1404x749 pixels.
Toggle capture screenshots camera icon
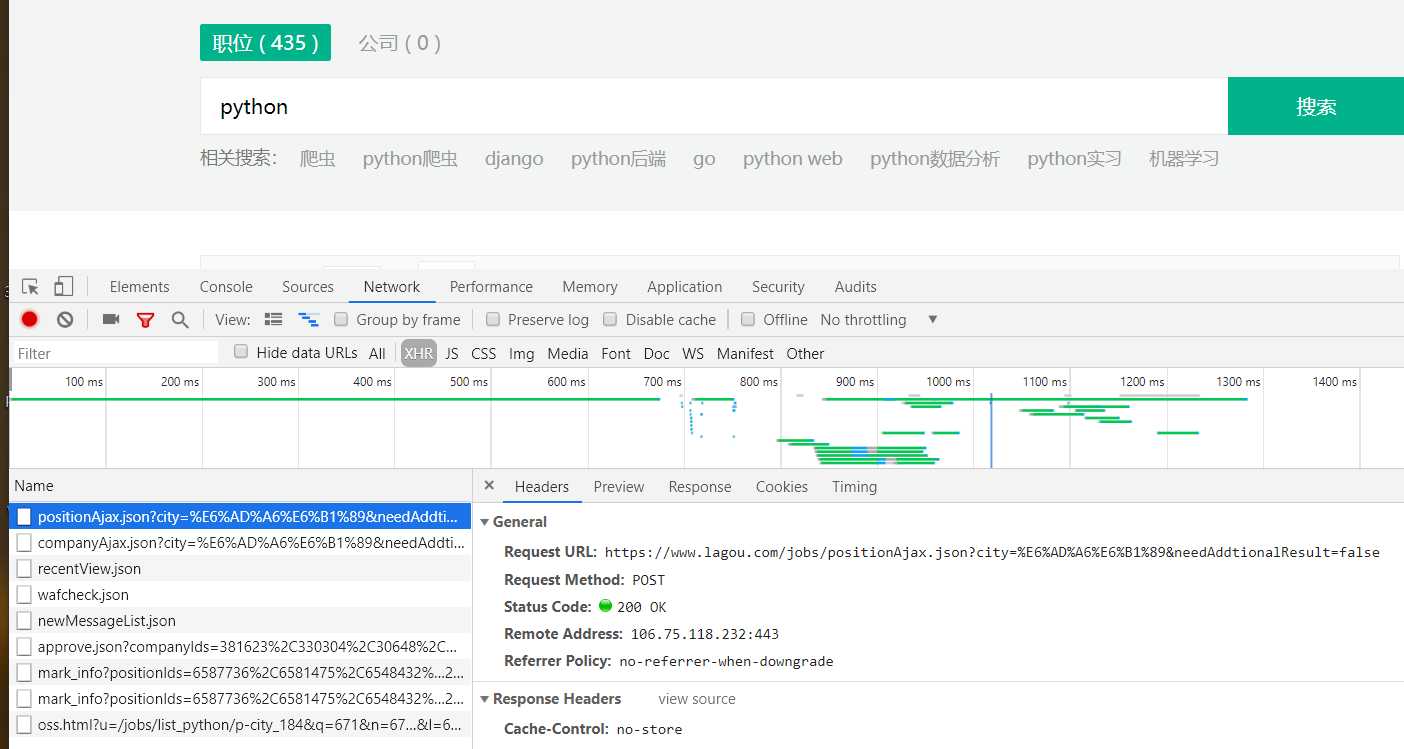click(x=111, y=320)
